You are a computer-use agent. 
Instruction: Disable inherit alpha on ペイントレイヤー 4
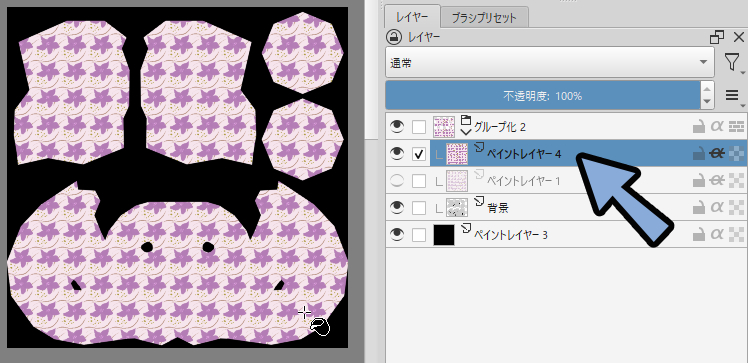click(717, 154)
